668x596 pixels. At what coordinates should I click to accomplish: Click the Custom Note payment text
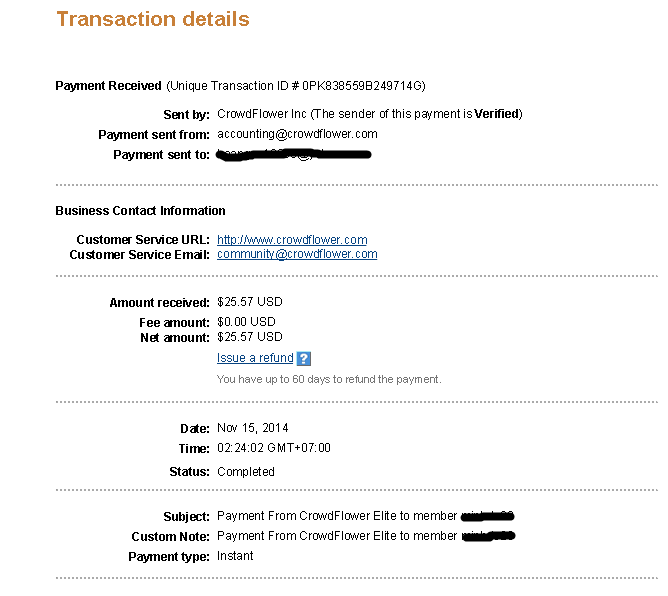pyautogui.click(x=337, y=537)
